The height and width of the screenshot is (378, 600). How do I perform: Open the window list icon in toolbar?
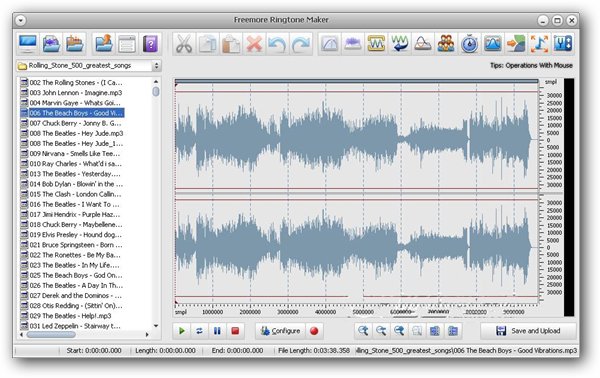pos(127,44)
